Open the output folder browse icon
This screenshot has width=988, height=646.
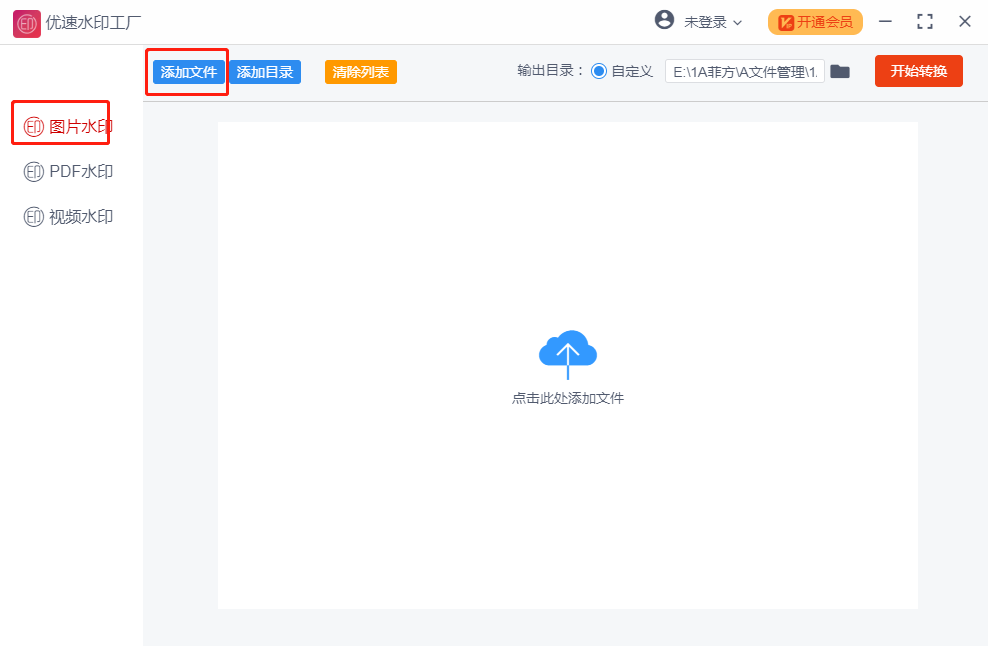(839, 71)
